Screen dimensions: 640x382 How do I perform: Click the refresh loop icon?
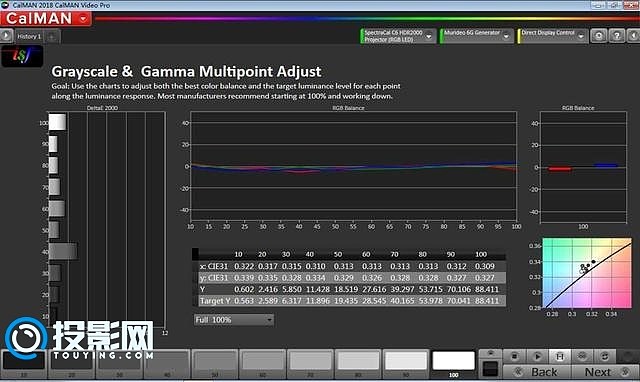click(x=604, y=356)
